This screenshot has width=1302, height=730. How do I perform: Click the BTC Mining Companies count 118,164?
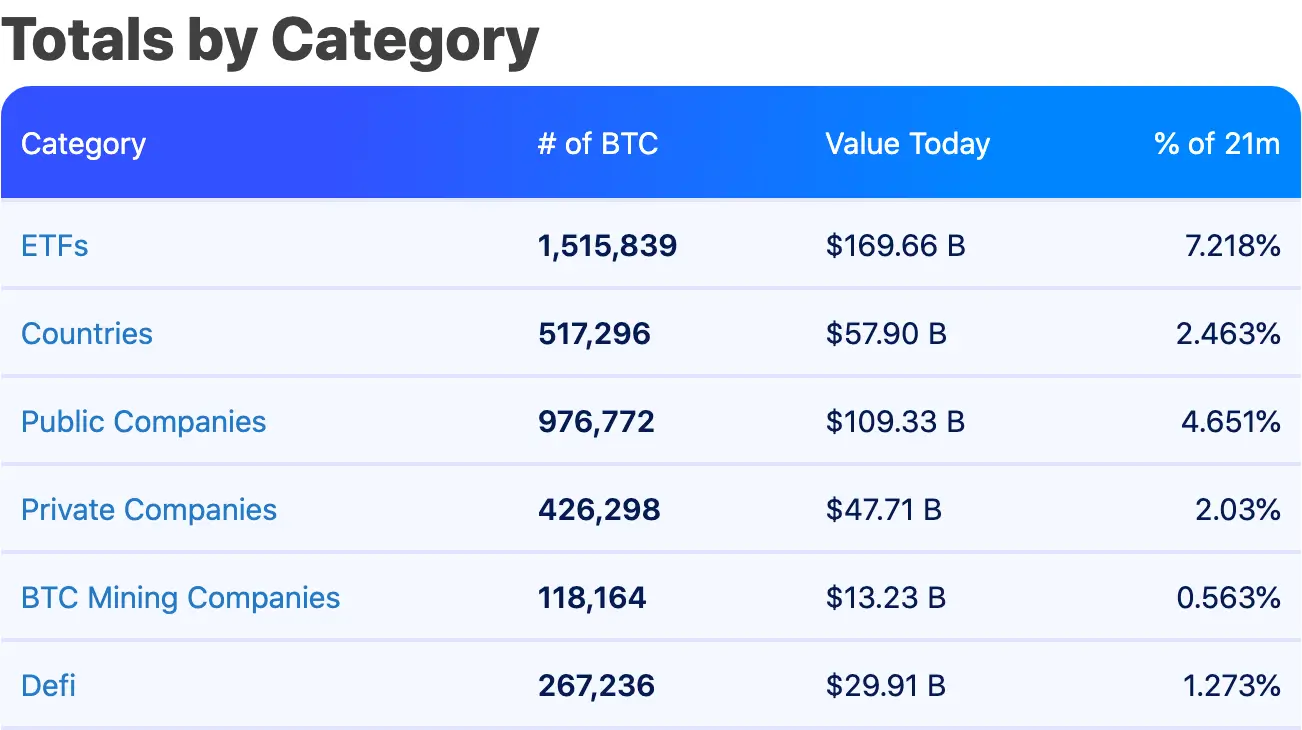point(593,598)
